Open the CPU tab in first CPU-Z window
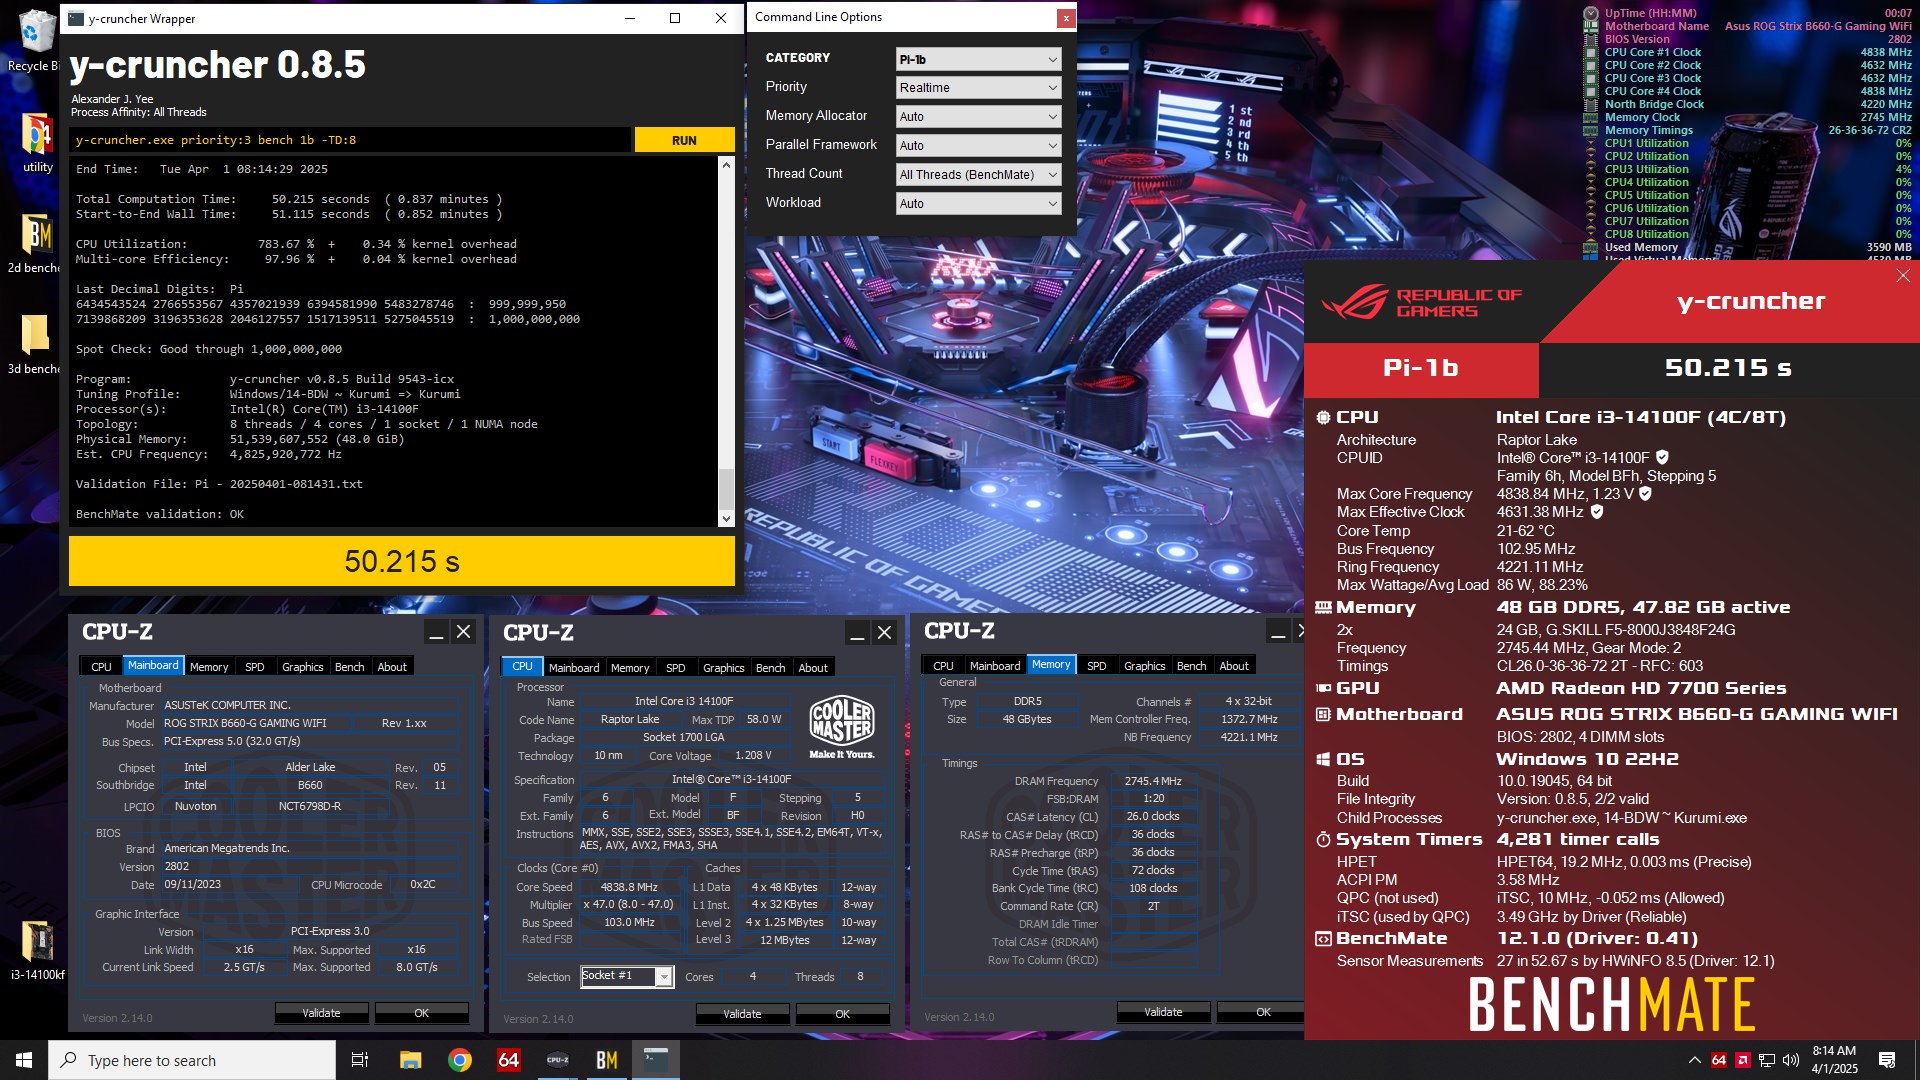This screenshot has width=1920, height=1080. pos(101,667)
